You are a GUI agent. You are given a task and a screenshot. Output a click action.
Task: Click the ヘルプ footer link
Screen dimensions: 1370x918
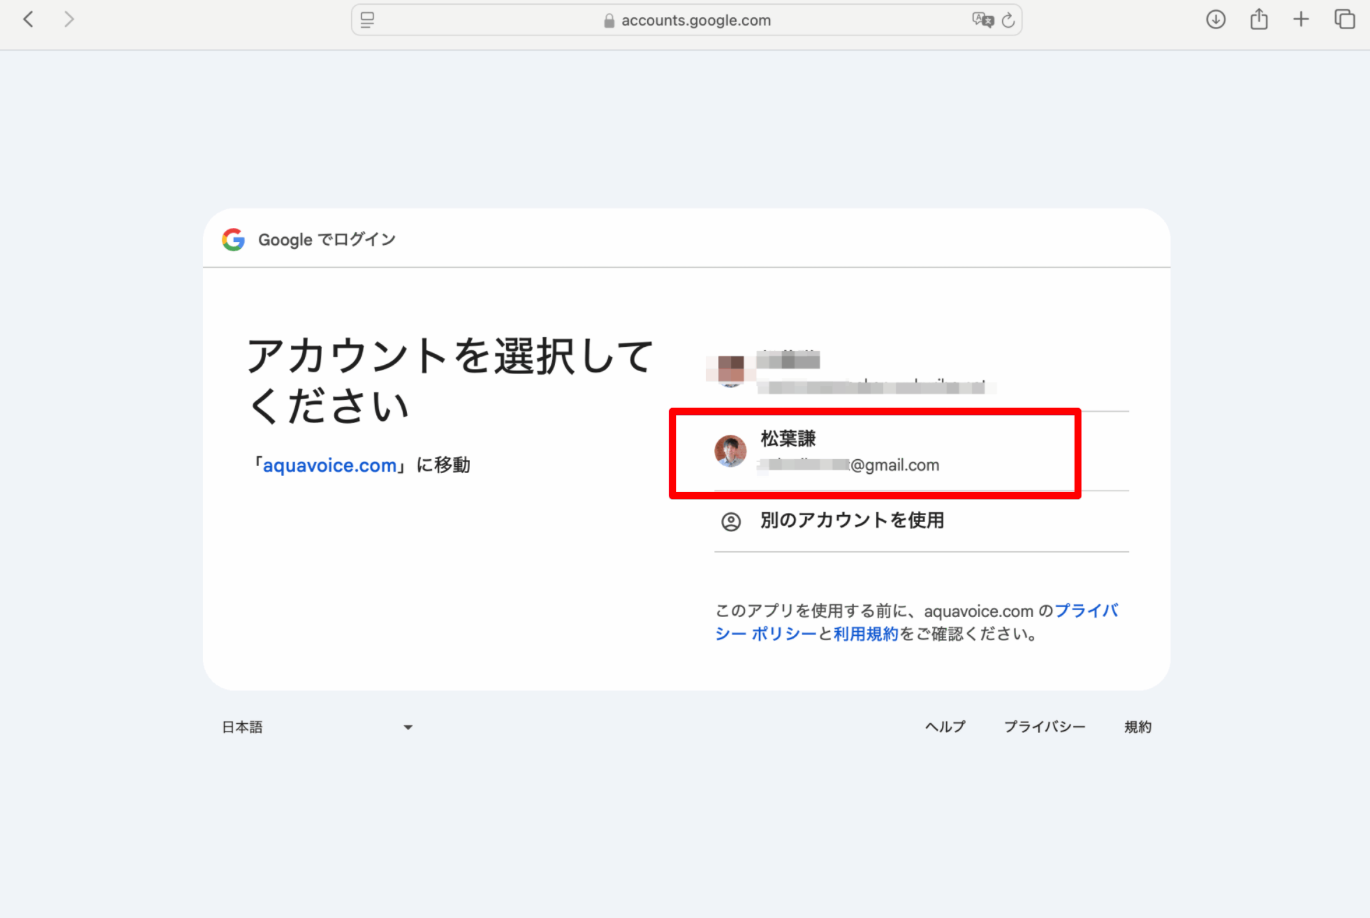point(945,727)
